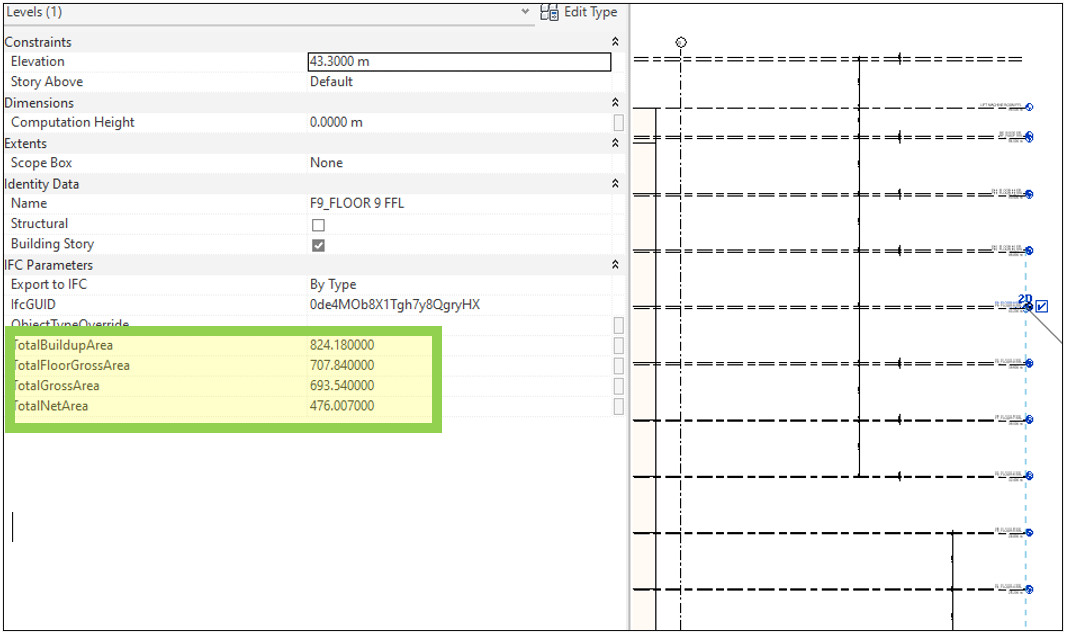Image resolution: width=1067 pixels, height=635 pixels.
Task: Click the circular grid bubble at top of elevation view
Action: (681, 41)
